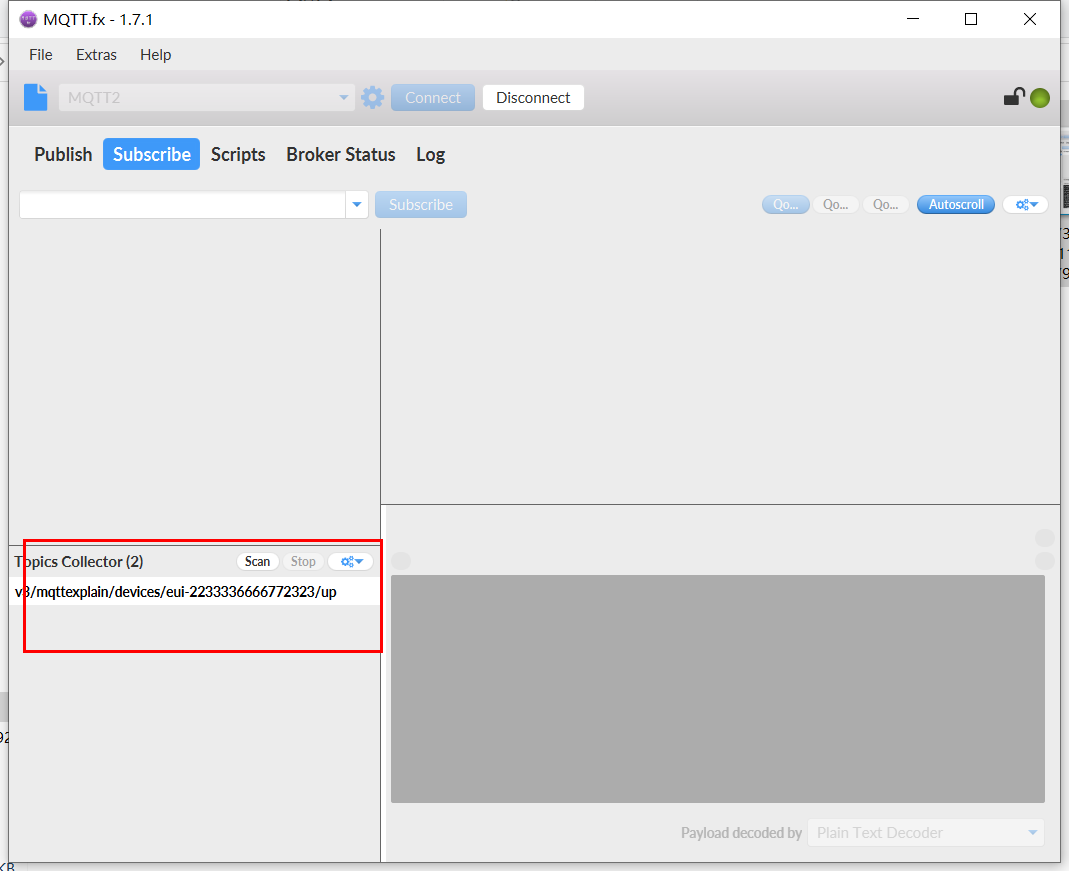Select the second QoS level toggle

(x=836, y=204)
